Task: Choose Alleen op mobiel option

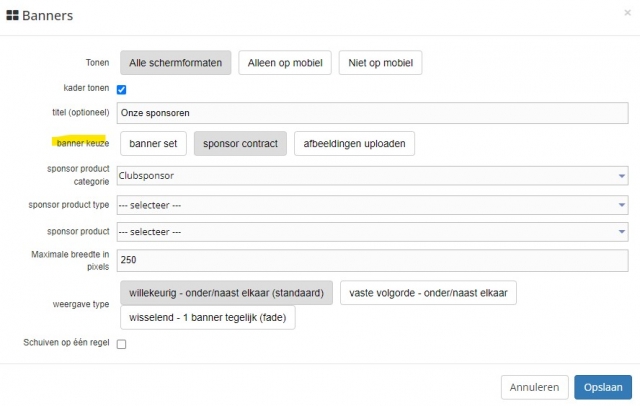Action: [285, 62]
